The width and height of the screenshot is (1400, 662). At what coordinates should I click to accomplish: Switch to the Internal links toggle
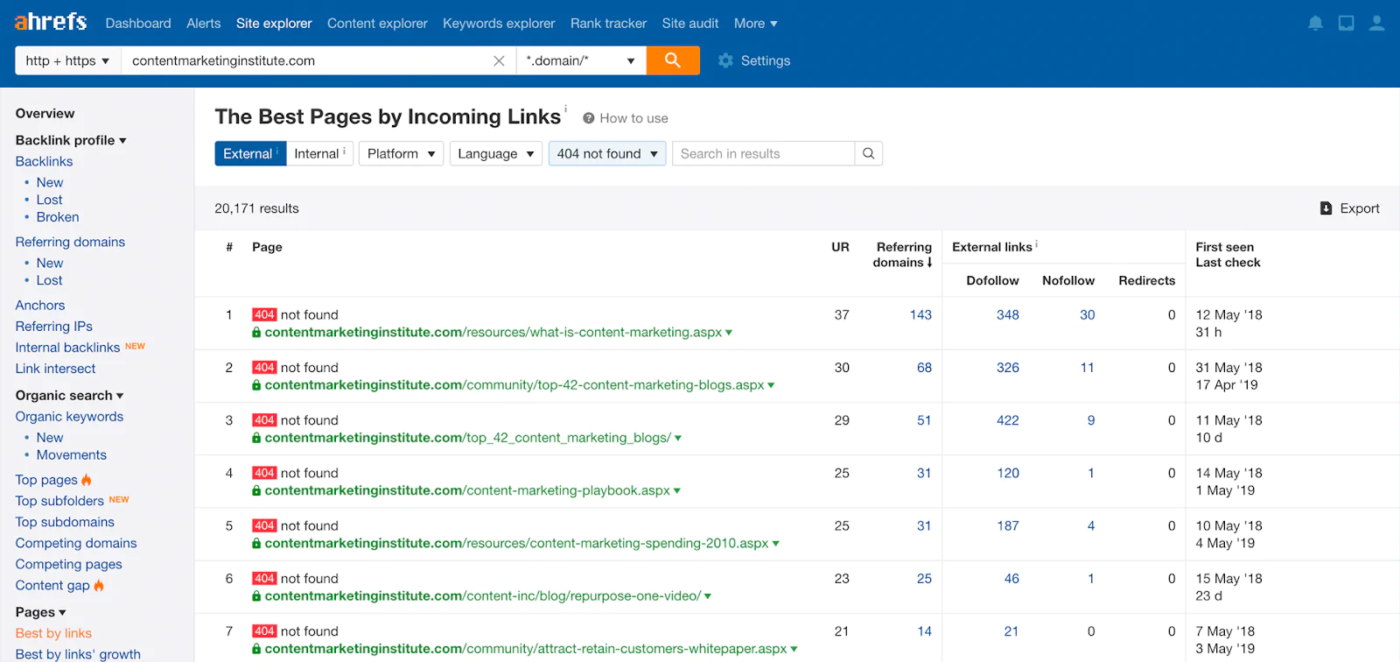[x=320, y=154]
